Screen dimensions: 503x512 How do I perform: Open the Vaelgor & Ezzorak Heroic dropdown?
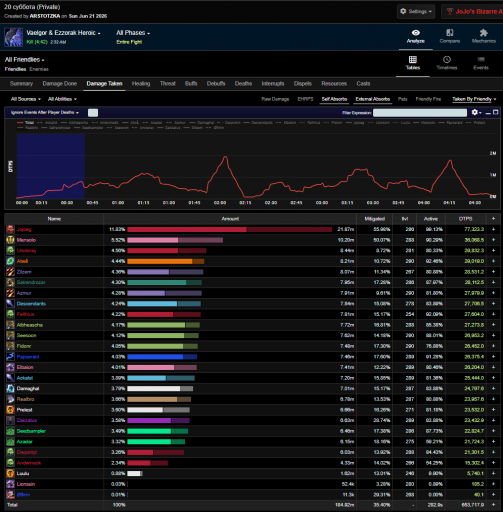63,33
